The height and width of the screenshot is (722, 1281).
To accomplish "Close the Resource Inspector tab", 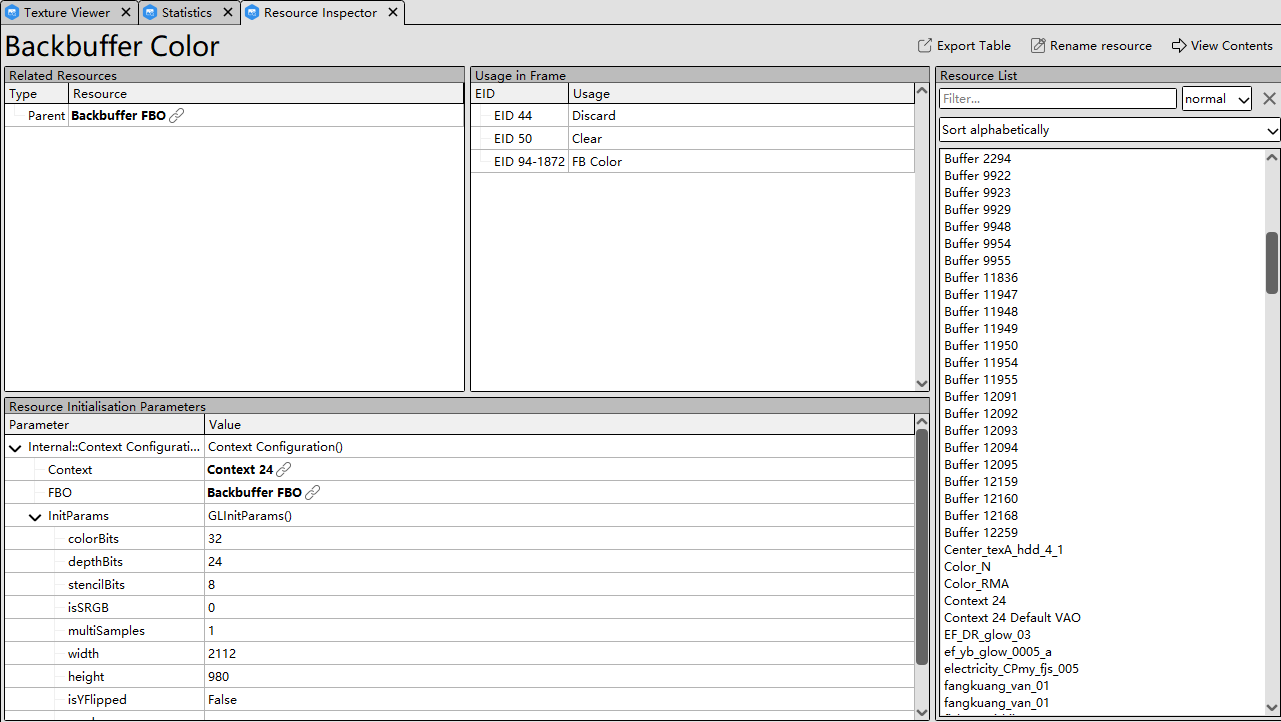I will pyautogui.click(x=393, y=13).
